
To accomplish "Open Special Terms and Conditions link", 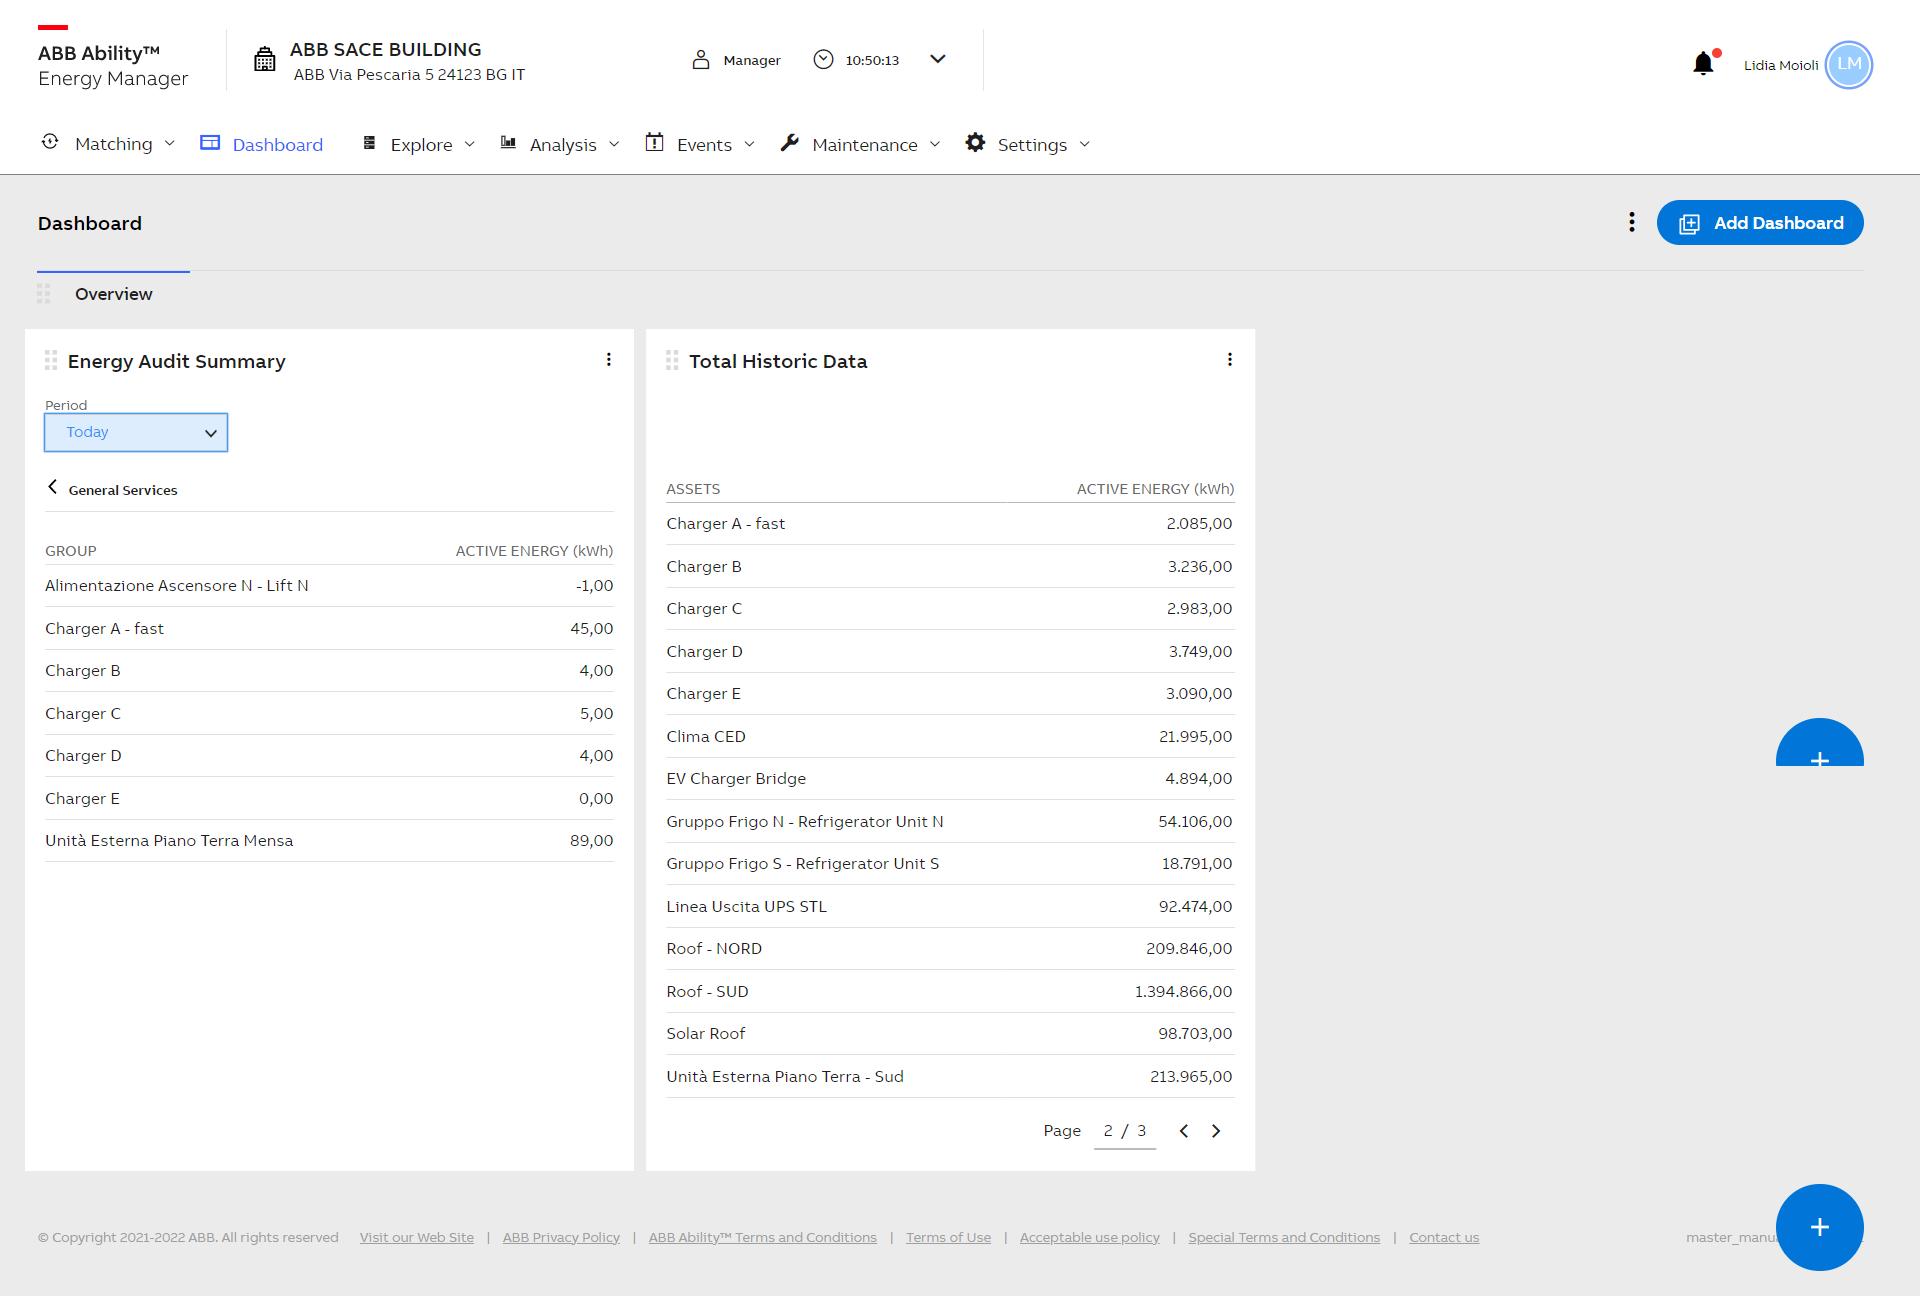I will coord(1284,1238).
